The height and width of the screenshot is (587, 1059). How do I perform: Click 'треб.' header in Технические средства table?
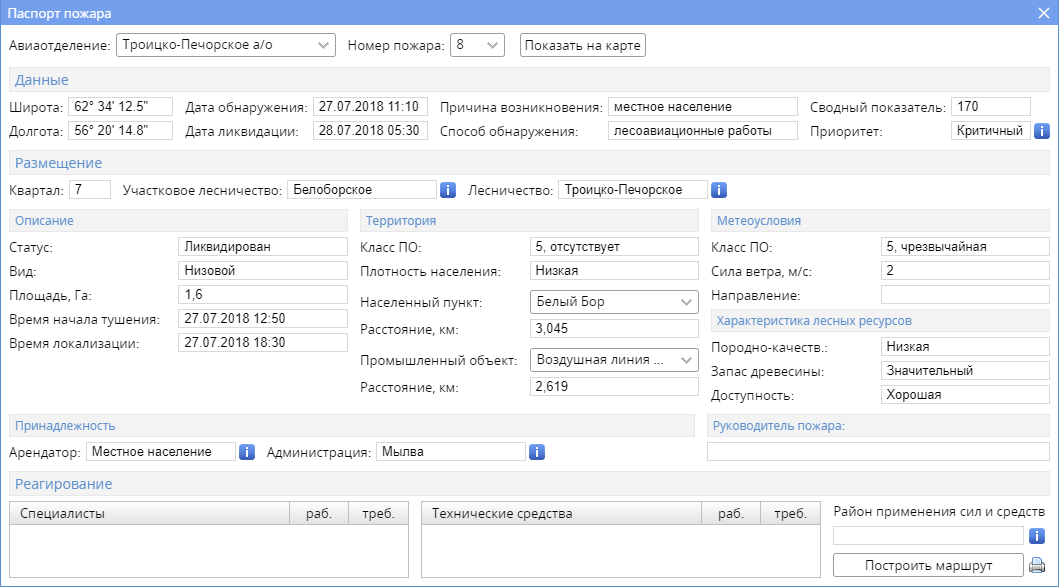point(790,513)
